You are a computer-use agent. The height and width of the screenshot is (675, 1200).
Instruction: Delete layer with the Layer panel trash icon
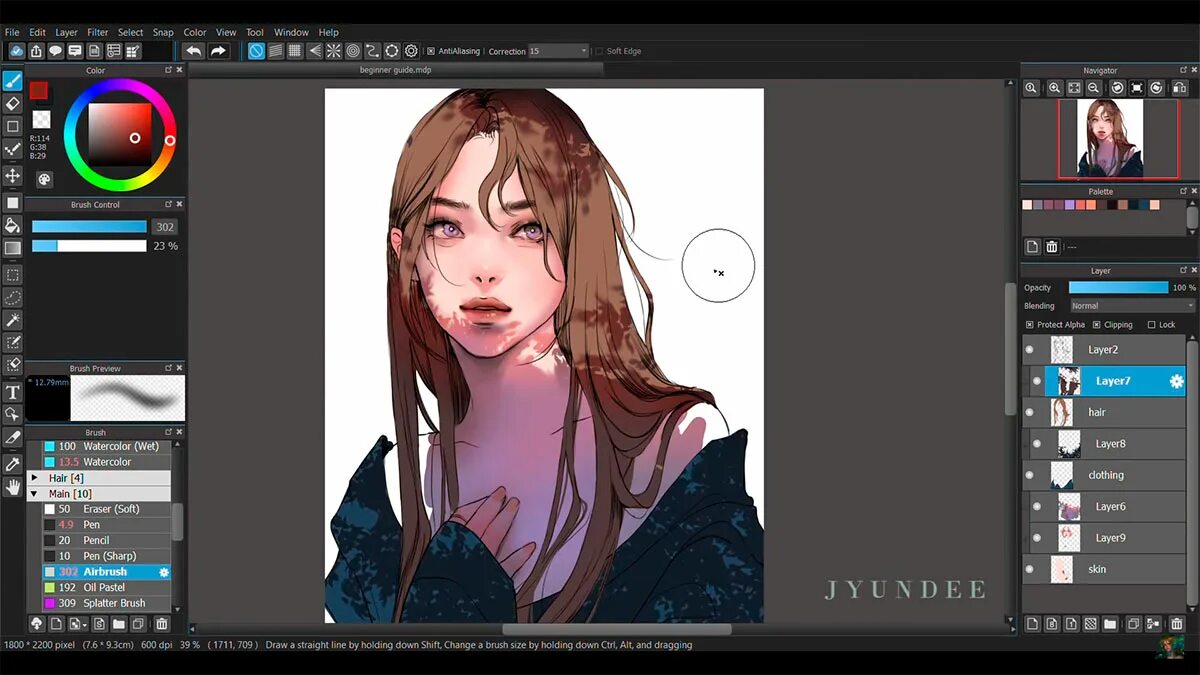1176,624
